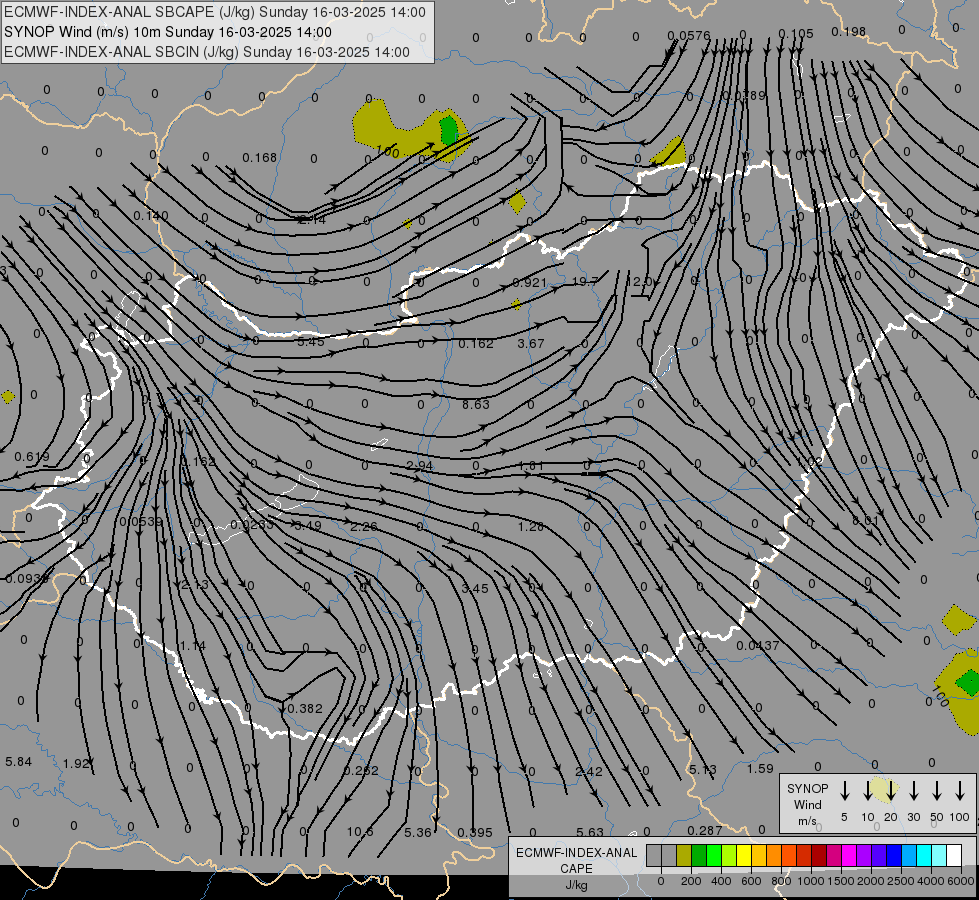The image size is (979, 900).
Task: Click the 2500 tick label in CAPE legend
Action: (x=900, y=881)
